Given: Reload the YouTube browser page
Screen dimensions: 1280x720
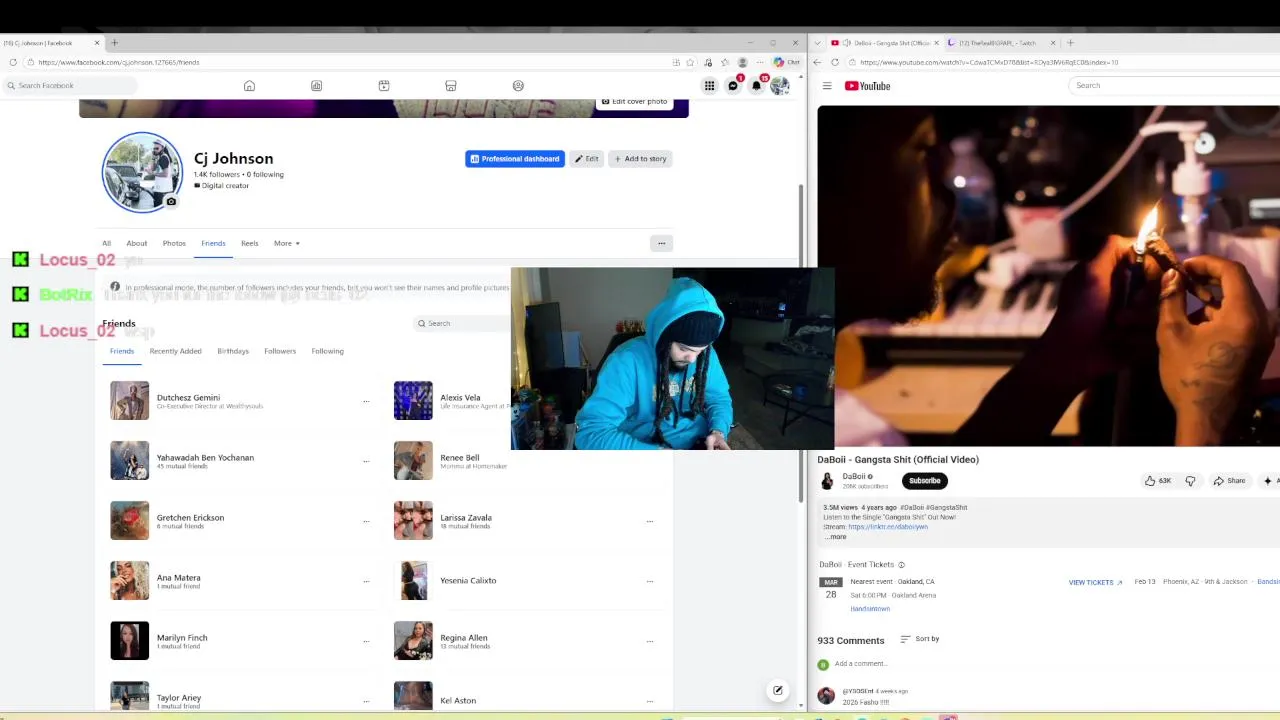Looking at the screenshot, I should (835, 62).
